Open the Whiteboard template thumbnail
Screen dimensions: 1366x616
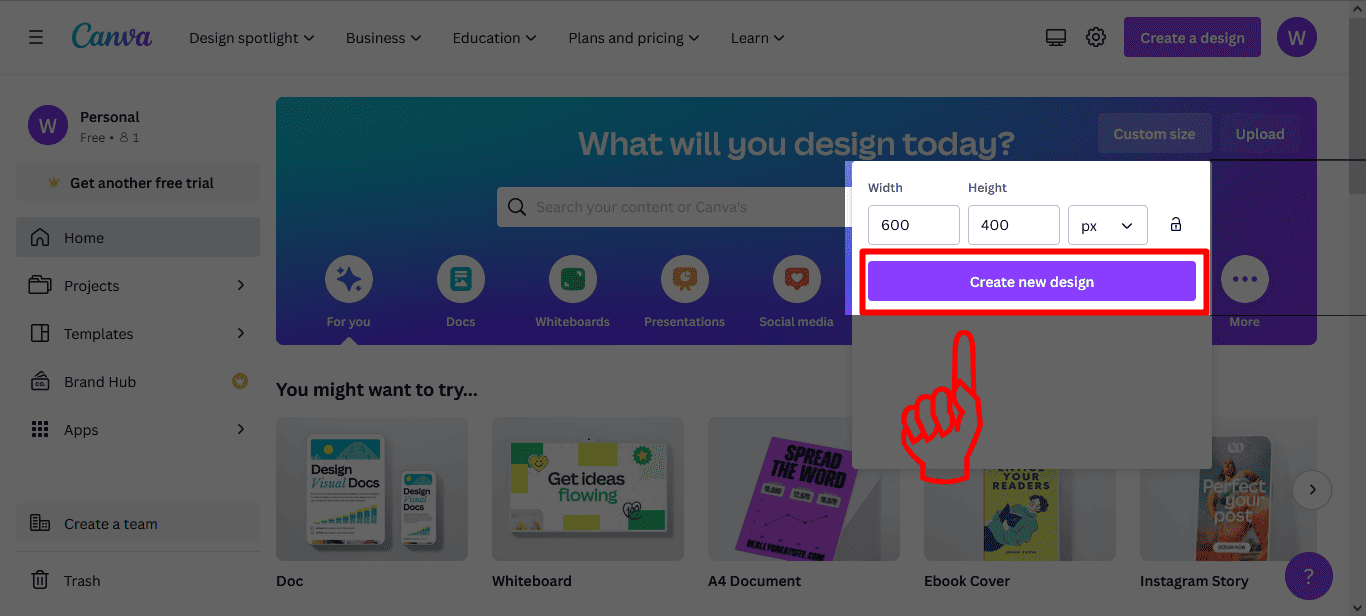tap(588, 489)
